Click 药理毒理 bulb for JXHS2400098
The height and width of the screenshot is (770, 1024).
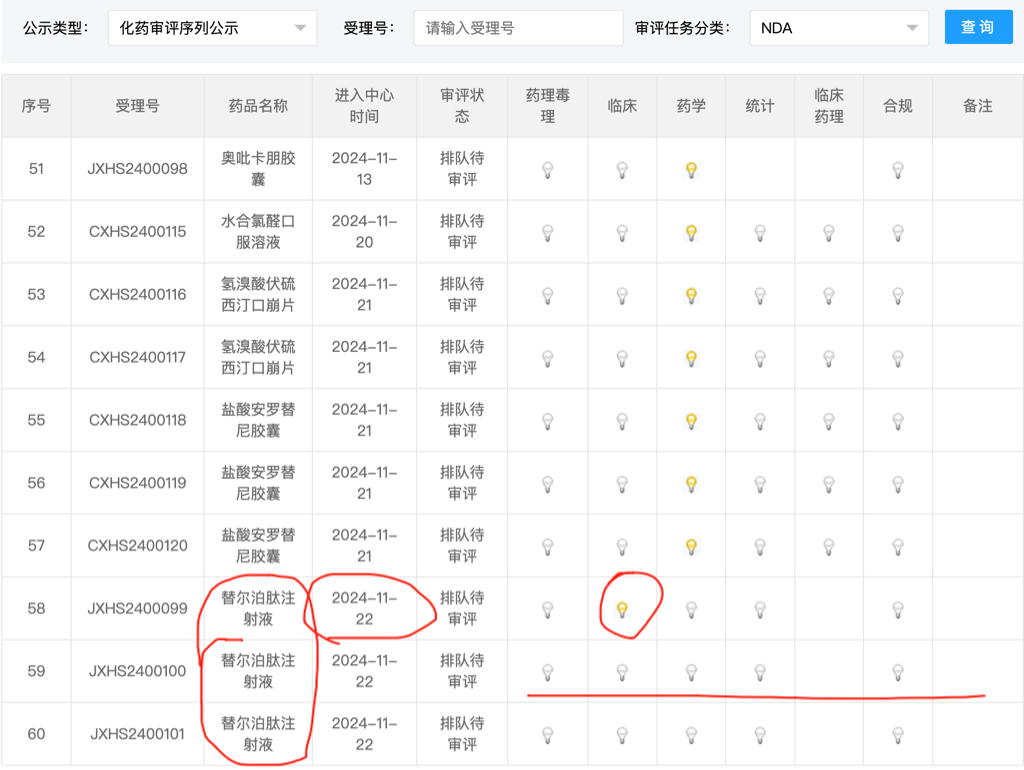point(547,170)
